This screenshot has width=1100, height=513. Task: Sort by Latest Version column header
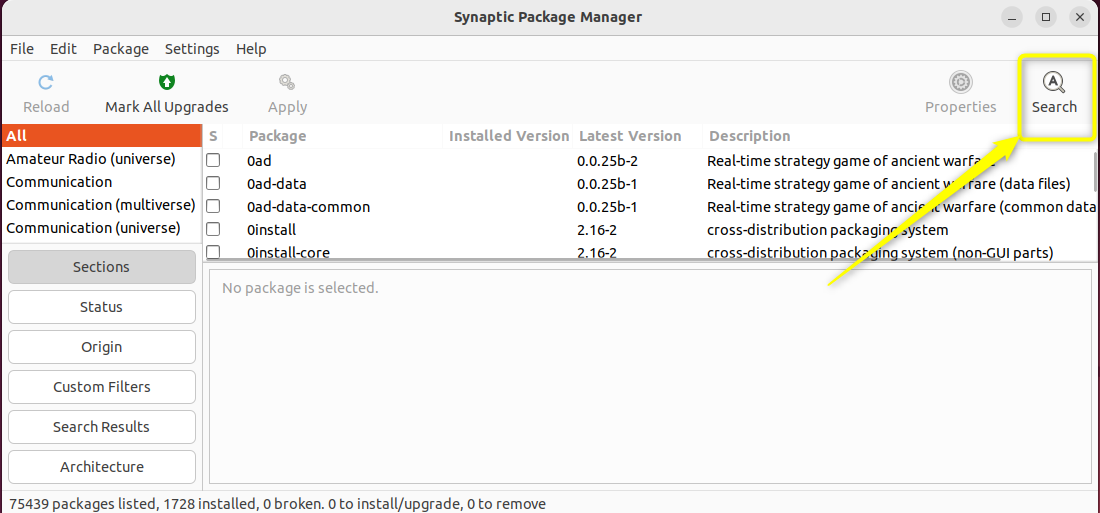(638, 136)
